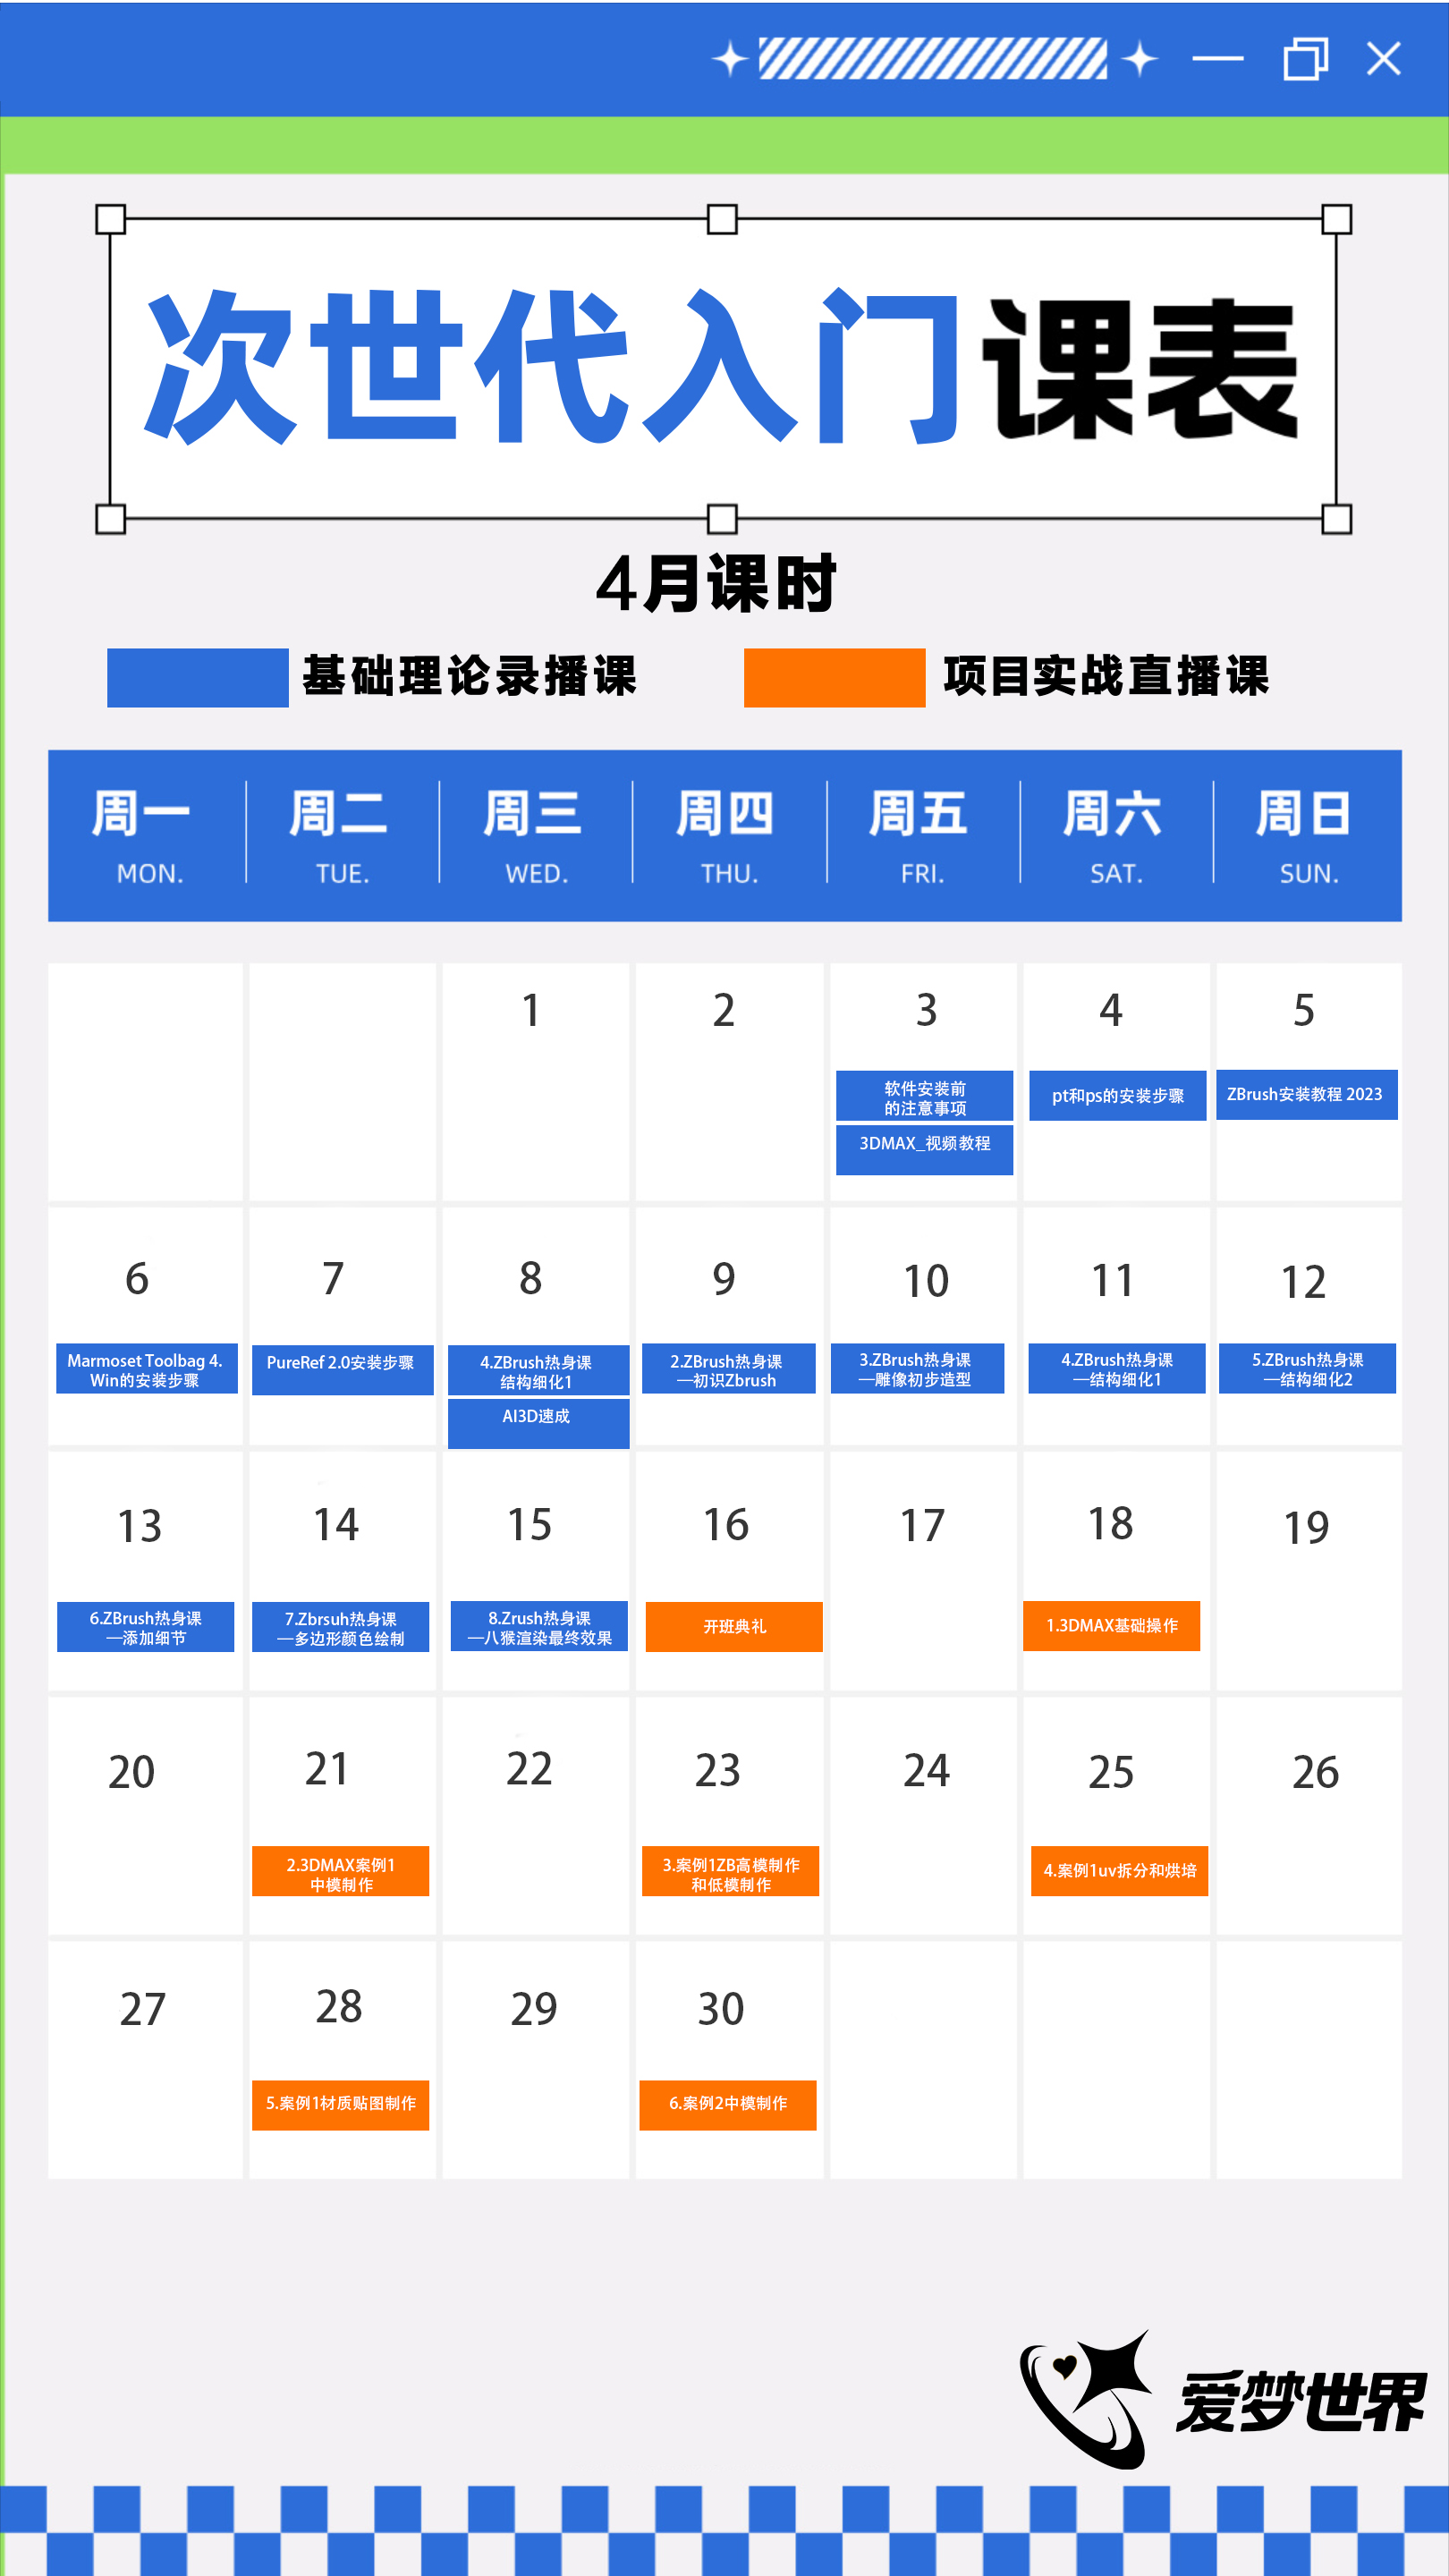Click the blue swatch beside 基础理论录播课
1449x2576 pixels.
pyautogui.click(x=197, y=678)
